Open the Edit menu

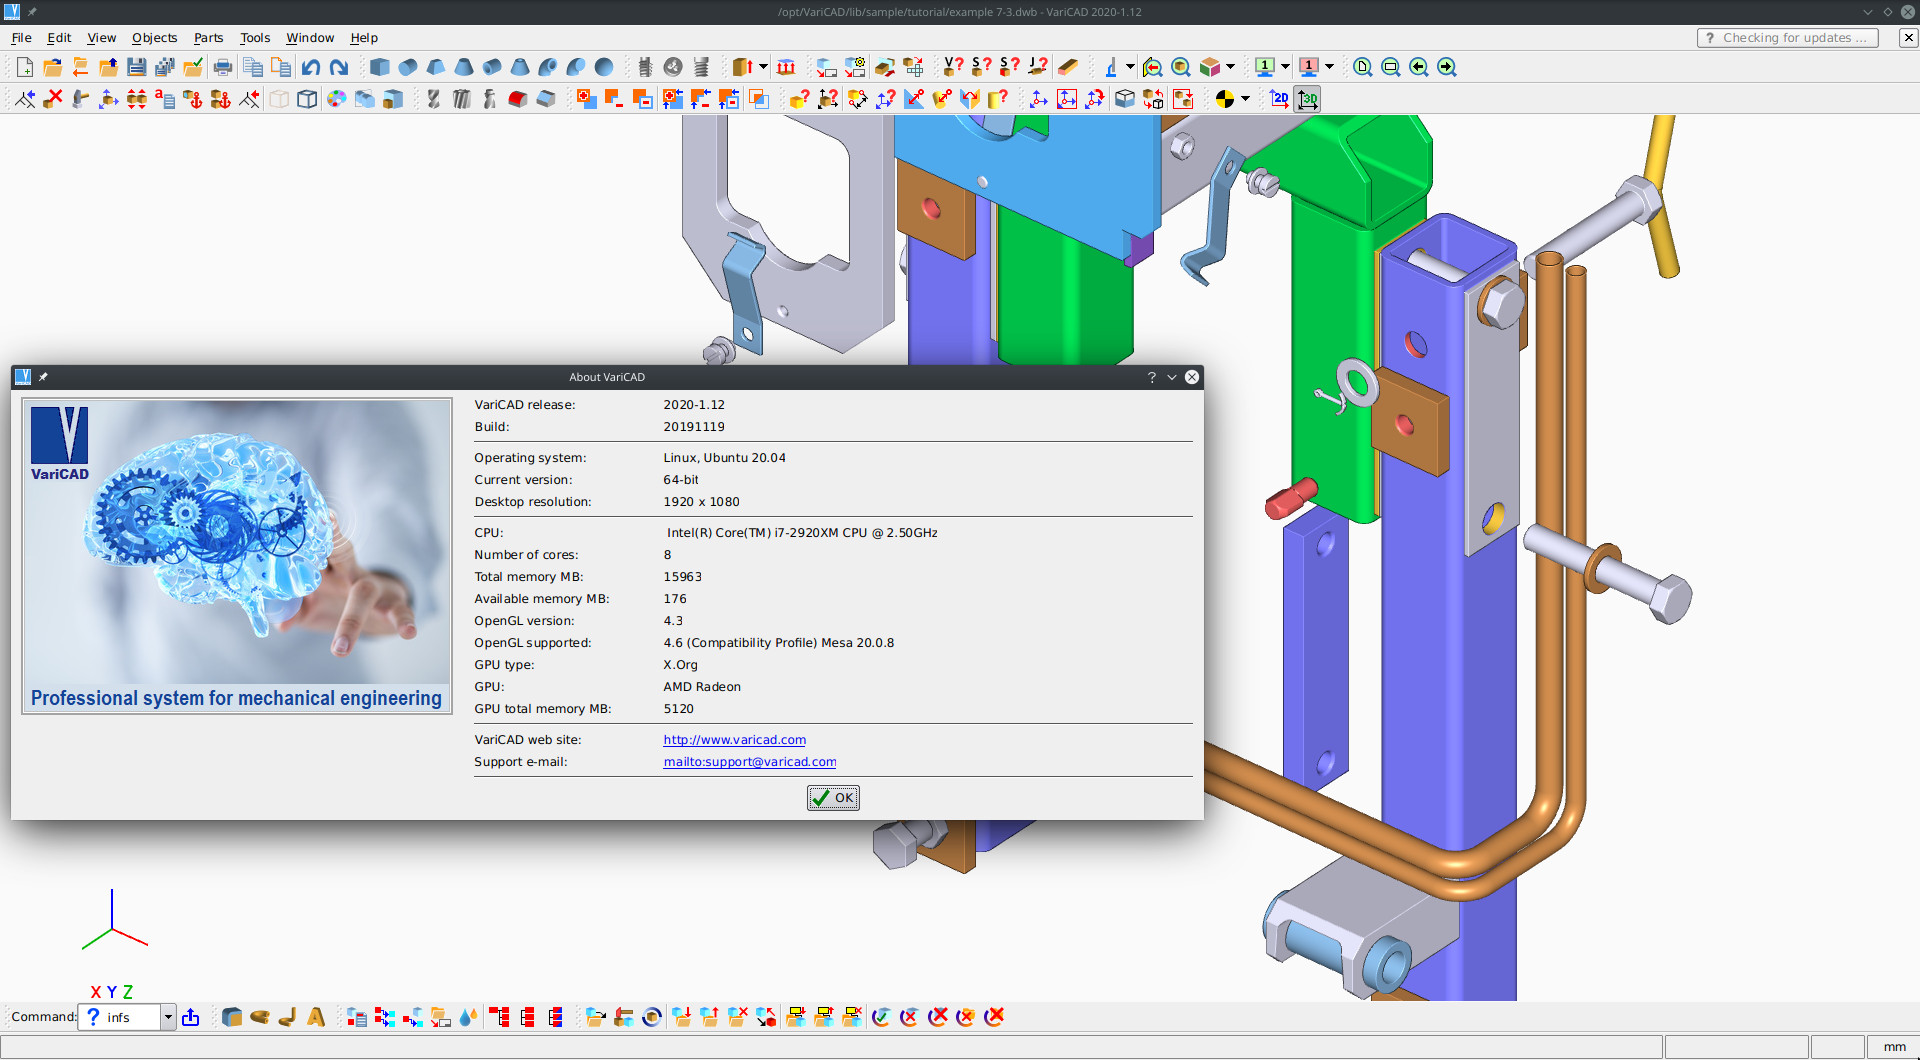tap(59, 38)
